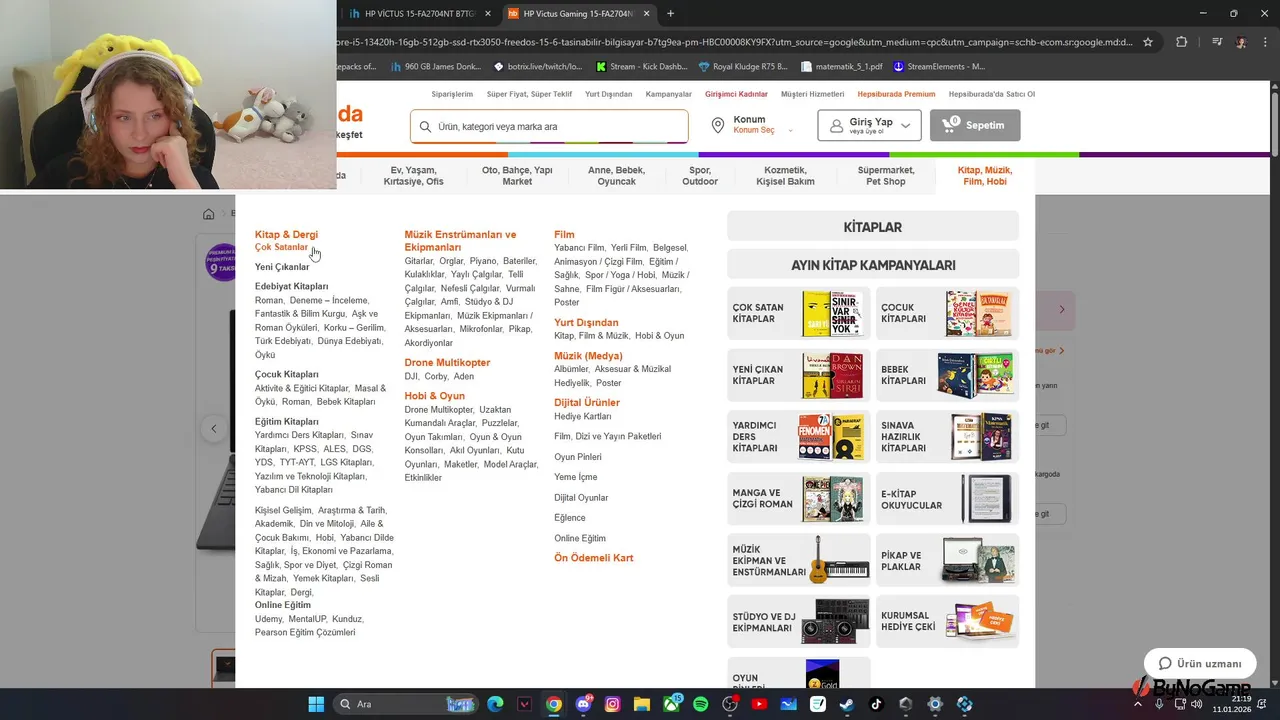Click the Windows taskbar Ara search box
The height and width of the screenshot is (720, 1280).
click(405, 704)
